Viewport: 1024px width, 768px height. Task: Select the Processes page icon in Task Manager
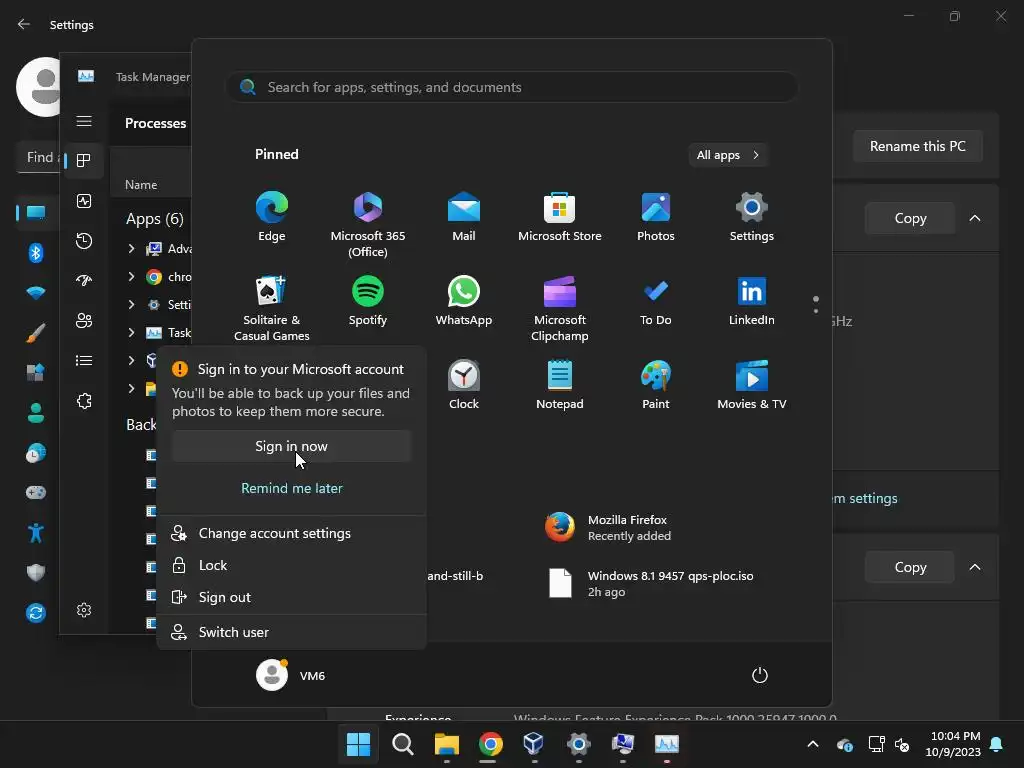(x=84, y=161)
